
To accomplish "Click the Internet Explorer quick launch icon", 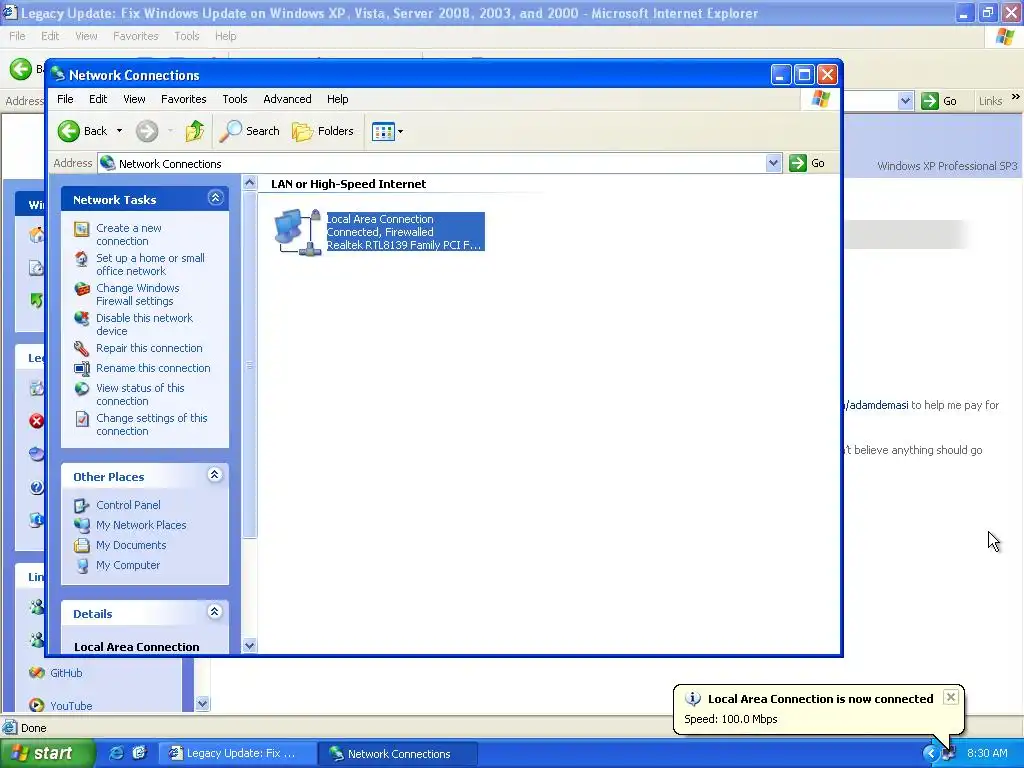I will pyautogui.click(x=116, y=753).
